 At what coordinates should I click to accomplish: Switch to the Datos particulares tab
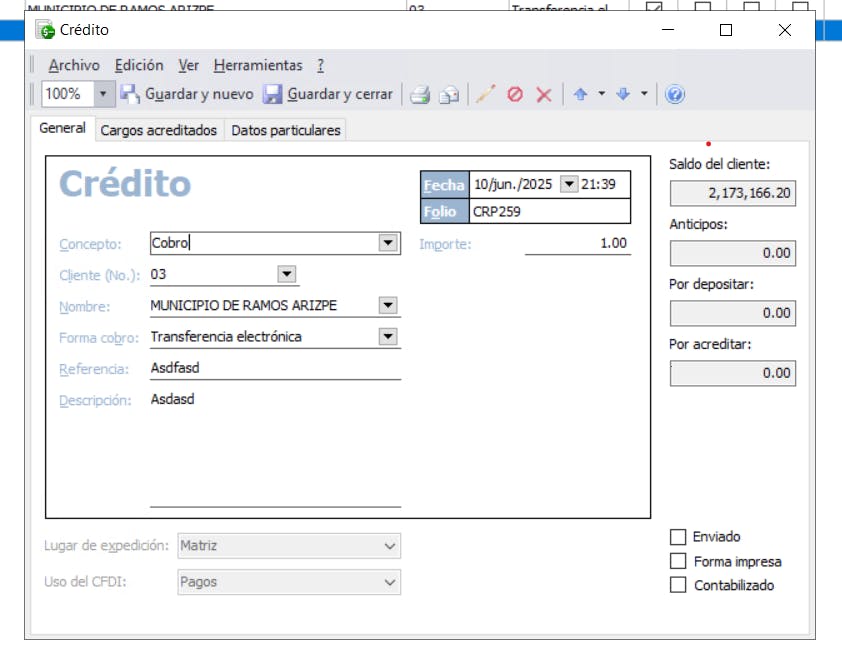point(286,130)
